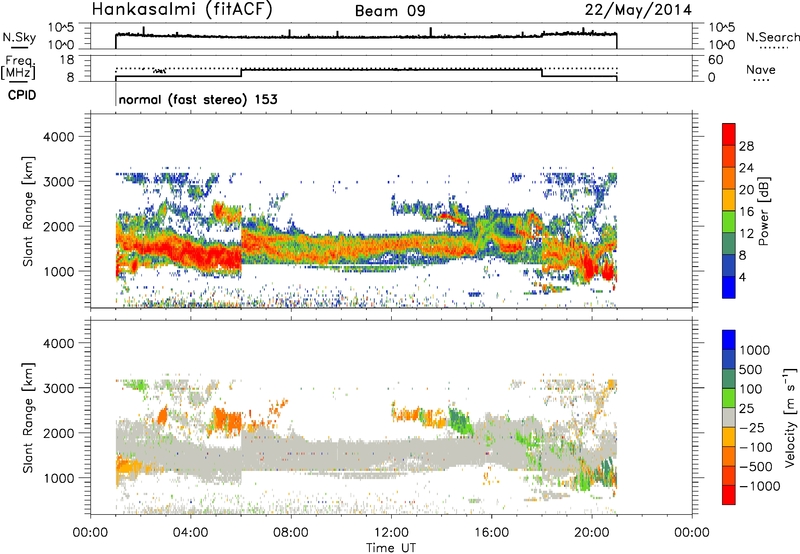Click the '4000' tick on the power panel
The image size is (800, 554).
click(x=58, y=137)
